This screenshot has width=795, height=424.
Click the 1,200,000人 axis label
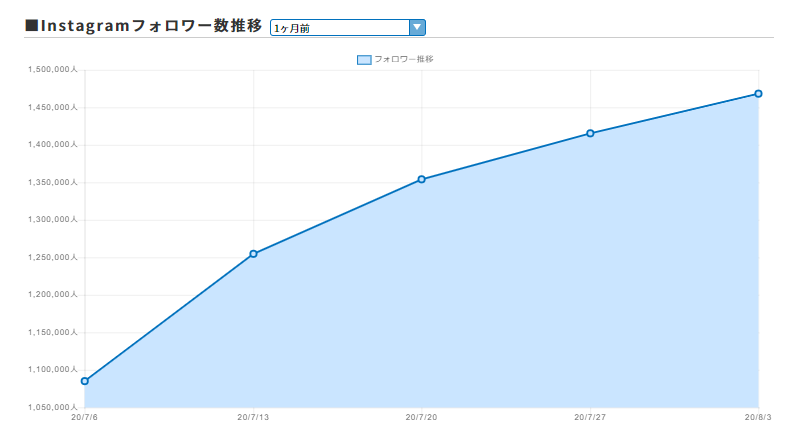pyautogui.click(x=53, y=295)
